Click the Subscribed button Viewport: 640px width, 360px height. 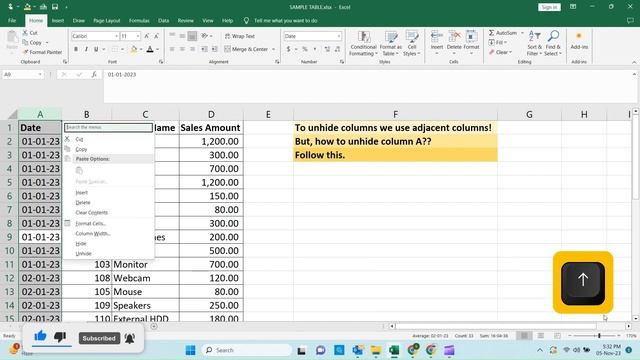[x=99, y=338]
